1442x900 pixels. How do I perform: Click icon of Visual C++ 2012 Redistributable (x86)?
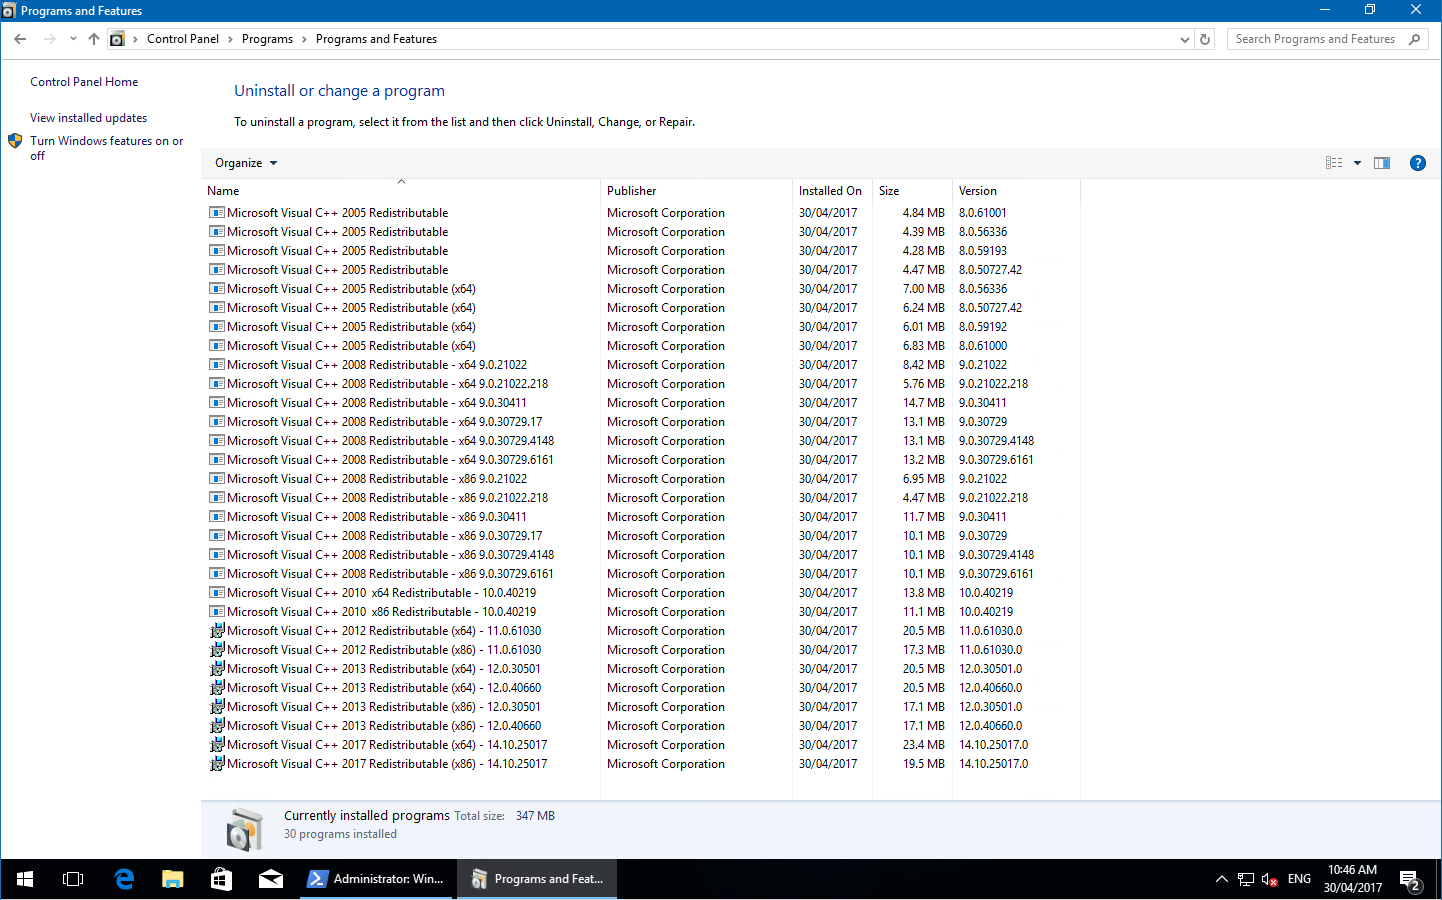coord(217,650)
